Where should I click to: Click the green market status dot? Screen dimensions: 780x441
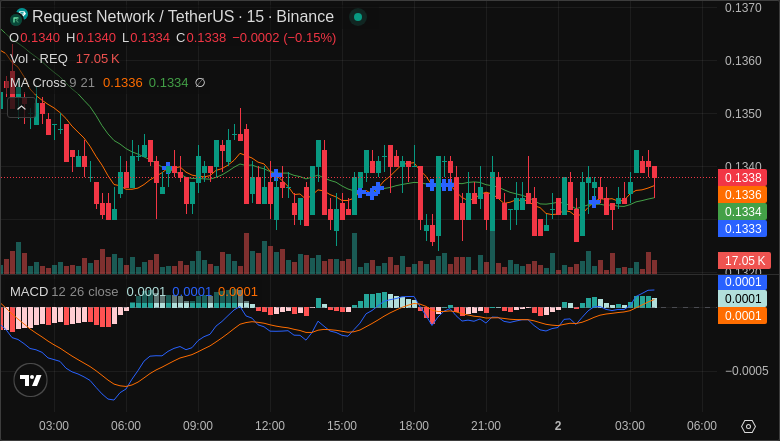(358, 17)
